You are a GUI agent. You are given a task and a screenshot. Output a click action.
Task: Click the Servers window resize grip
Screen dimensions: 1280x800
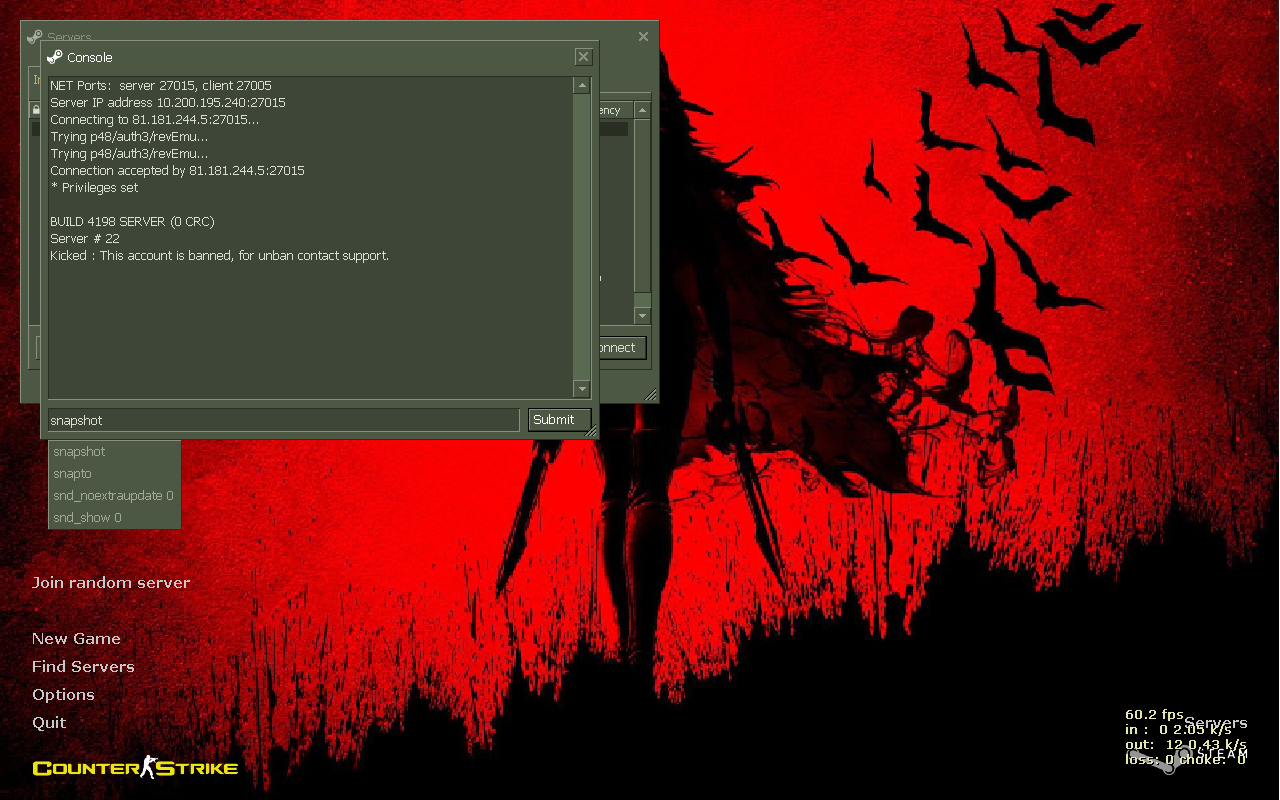[x=651, y=396]
